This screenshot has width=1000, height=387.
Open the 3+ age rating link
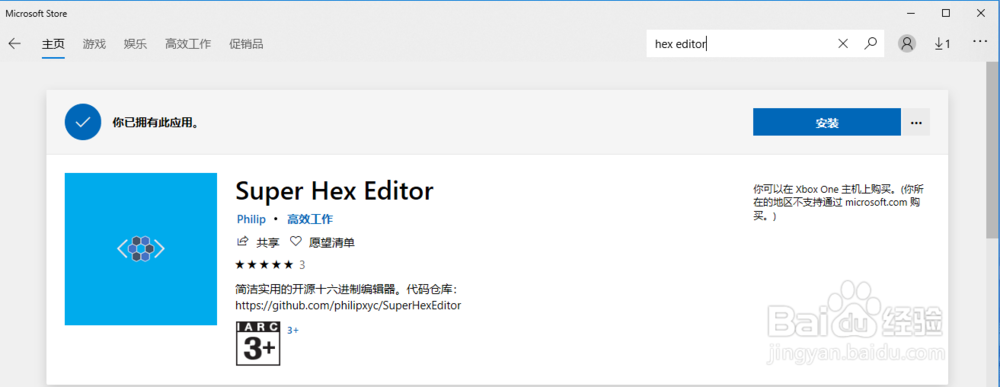(x=293, y=330)
